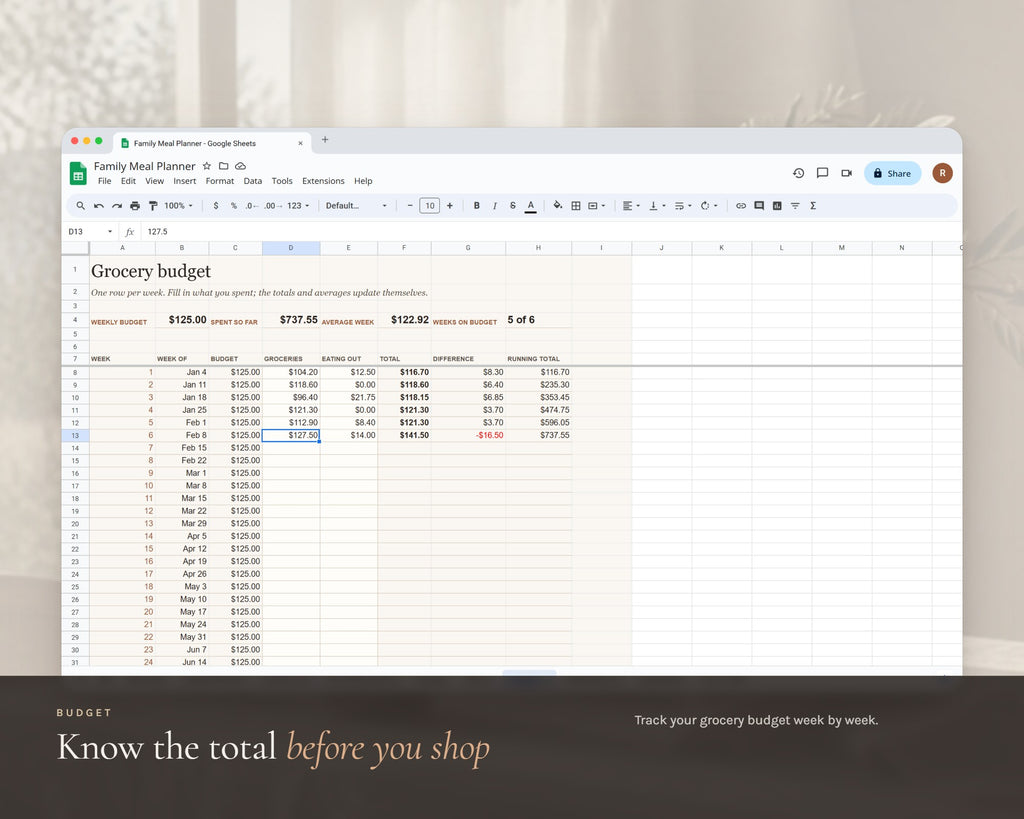The image size is (1024, 819).
Task: Start a video call with camera icon
Action: click(846, 173)
